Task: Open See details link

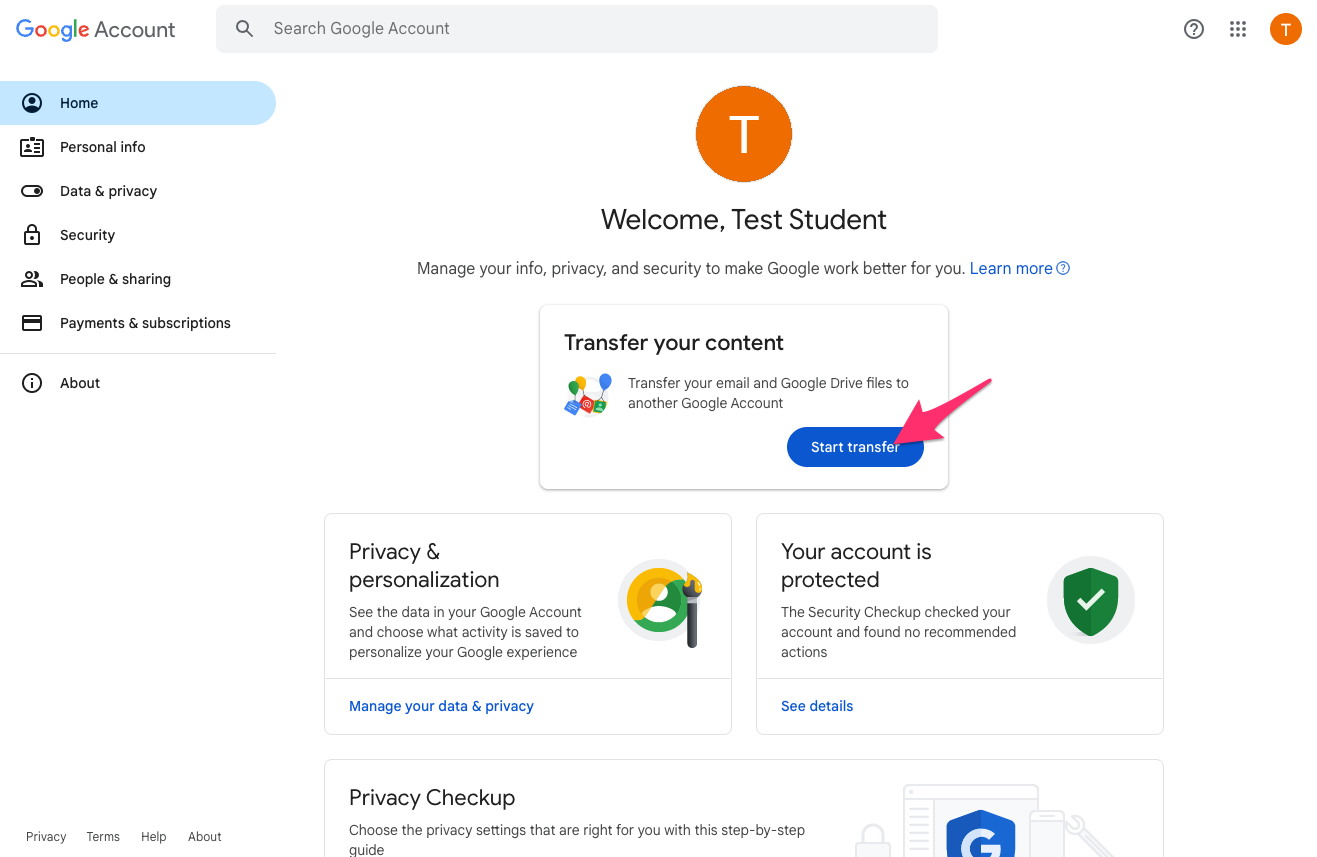Action: pos(817,706)
